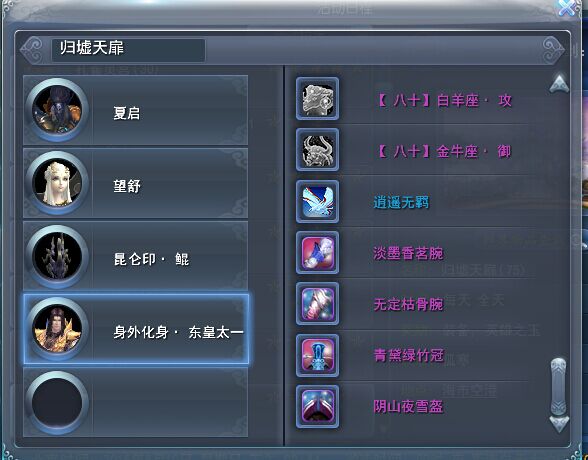
Task: Click the loot list scrollbar thumb
Action: (558, 387)
